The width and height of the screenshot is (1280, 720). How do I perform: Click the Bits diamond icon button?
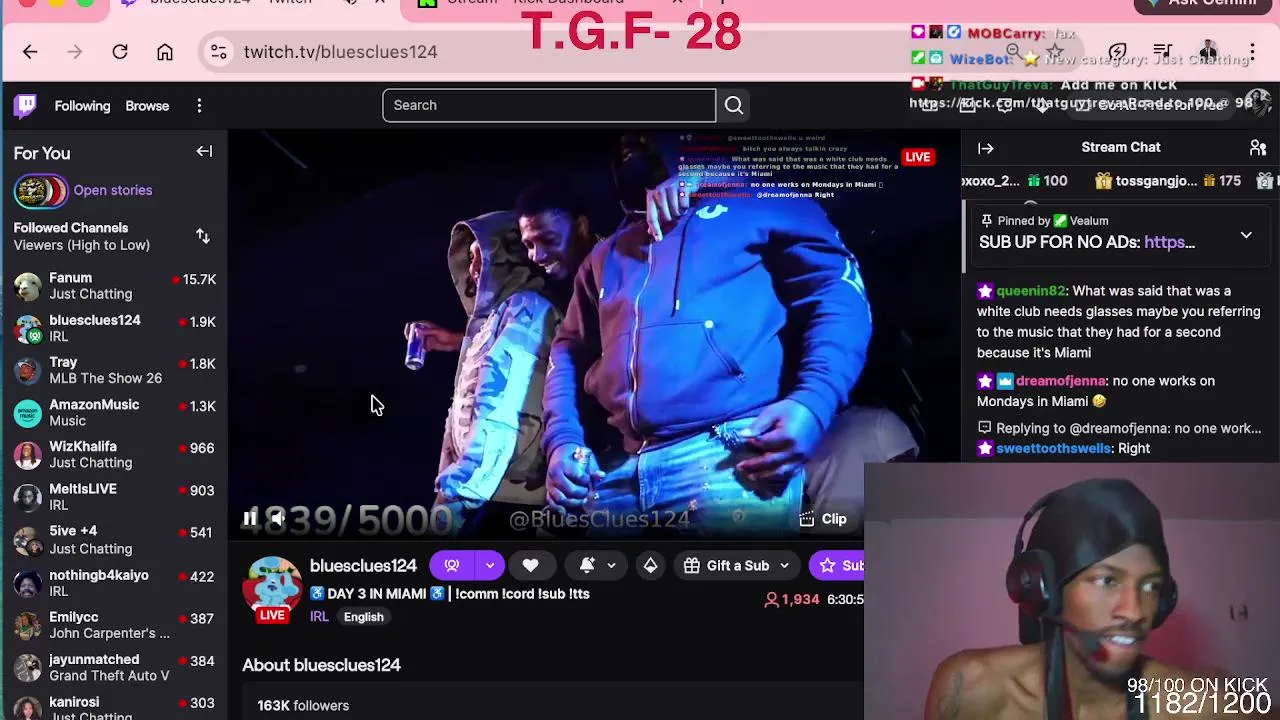(x=650, y=566)
